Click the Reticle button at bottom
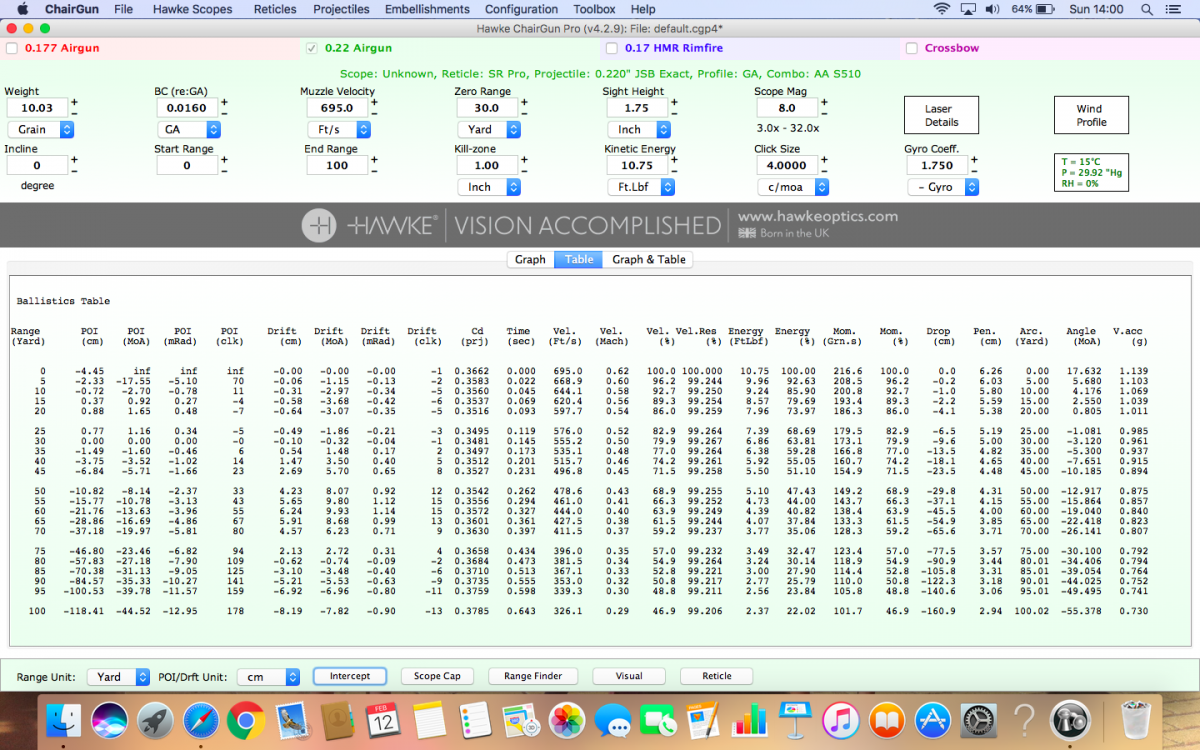 click(x=717, y=676)
